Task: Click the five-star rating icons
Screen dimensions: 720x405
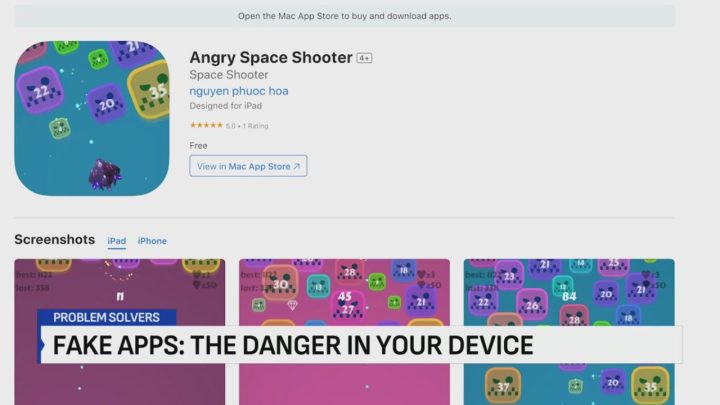Action: (206, 125)
